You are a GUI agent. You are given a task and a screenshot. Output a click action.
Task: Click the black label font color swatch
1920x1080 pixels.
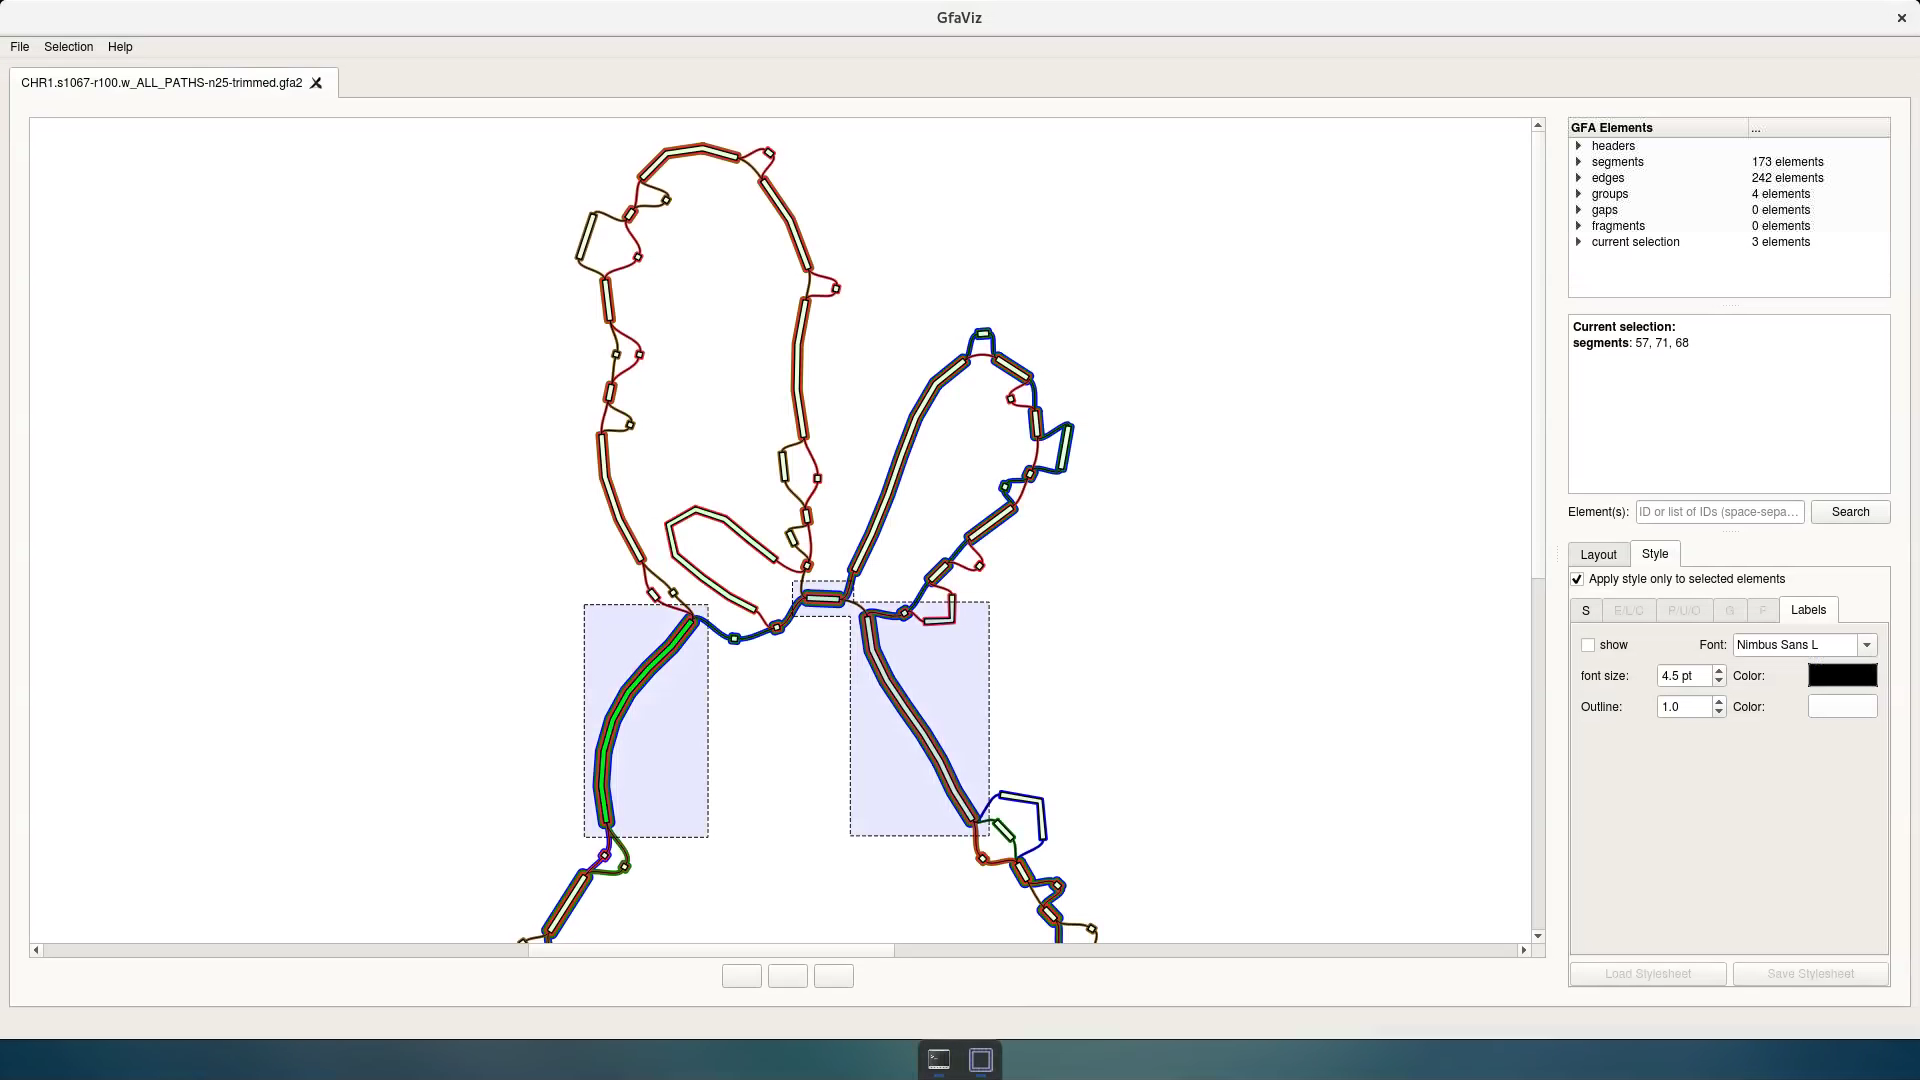(x=1842, y=676)
